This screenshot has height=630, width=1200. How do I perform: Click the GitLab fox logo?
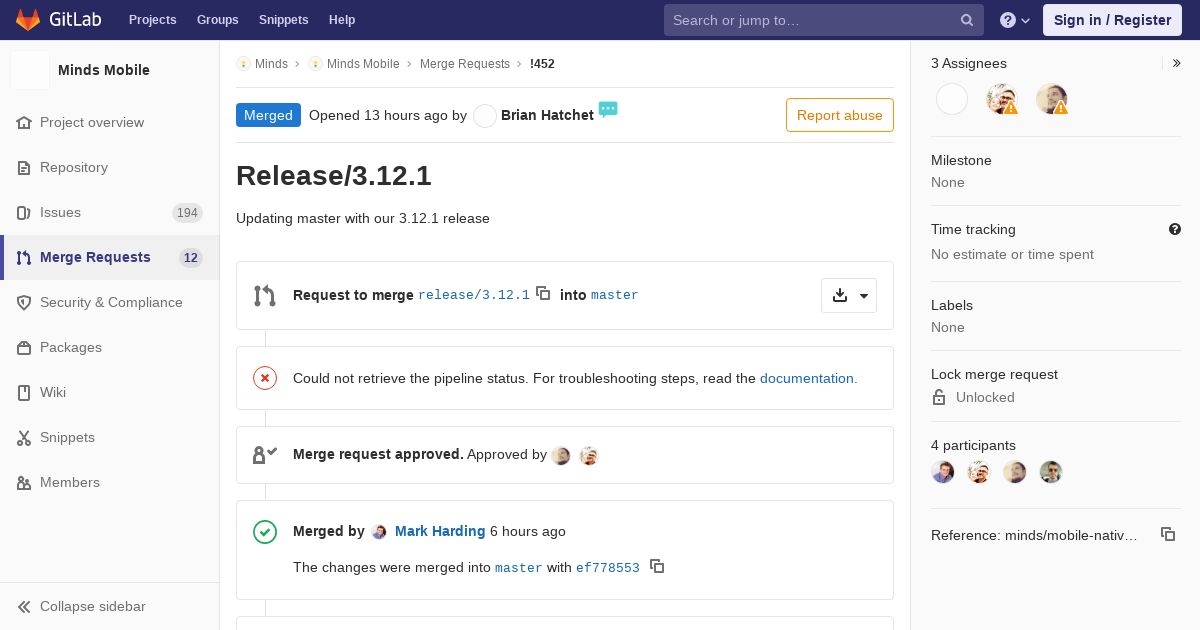pyautogui.click(x=28, y=20)
